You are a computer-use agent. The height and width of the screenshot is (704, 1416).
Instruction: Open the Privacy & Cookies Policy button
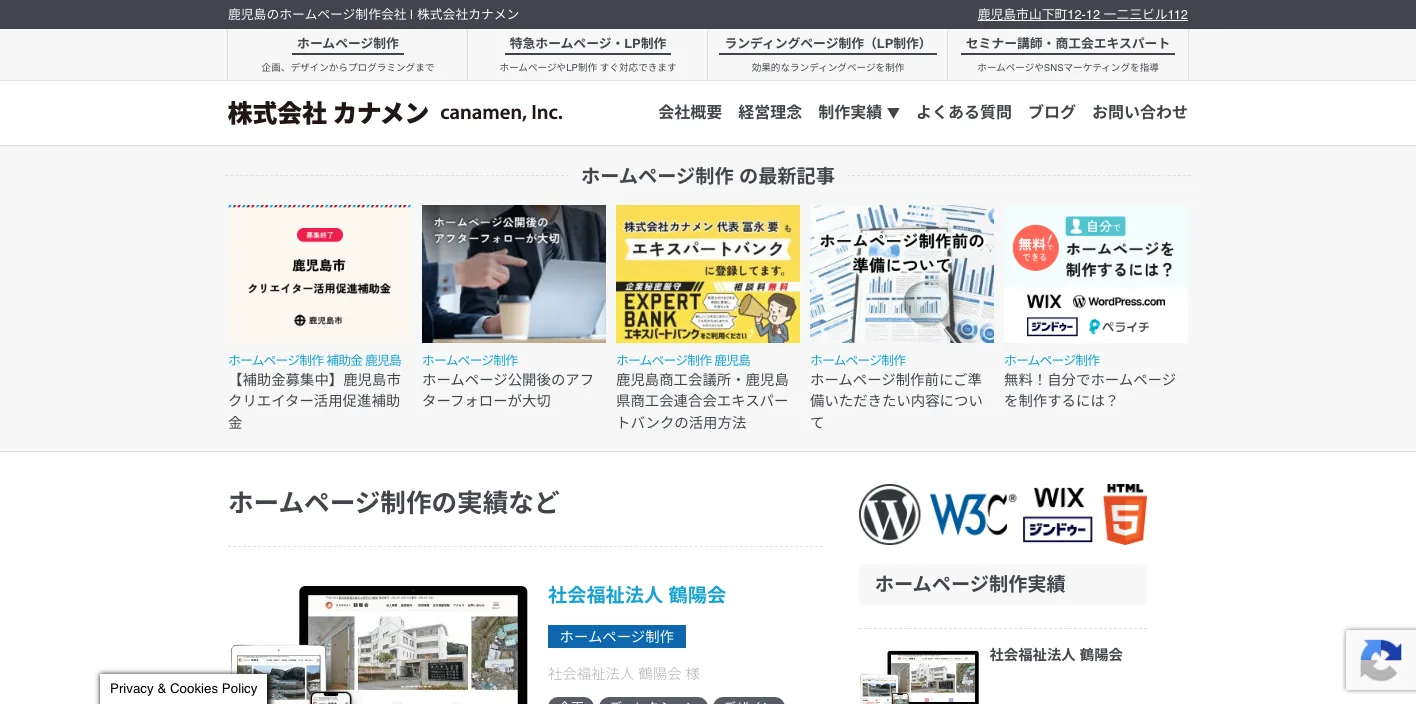(184, 688)
